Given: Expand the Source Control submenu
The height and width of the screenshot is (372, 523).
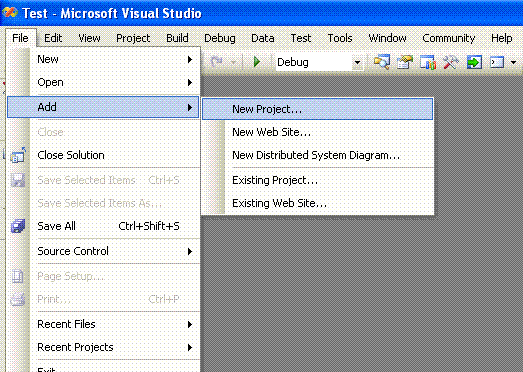Looking at the screenshot, I should pos(103,251).
